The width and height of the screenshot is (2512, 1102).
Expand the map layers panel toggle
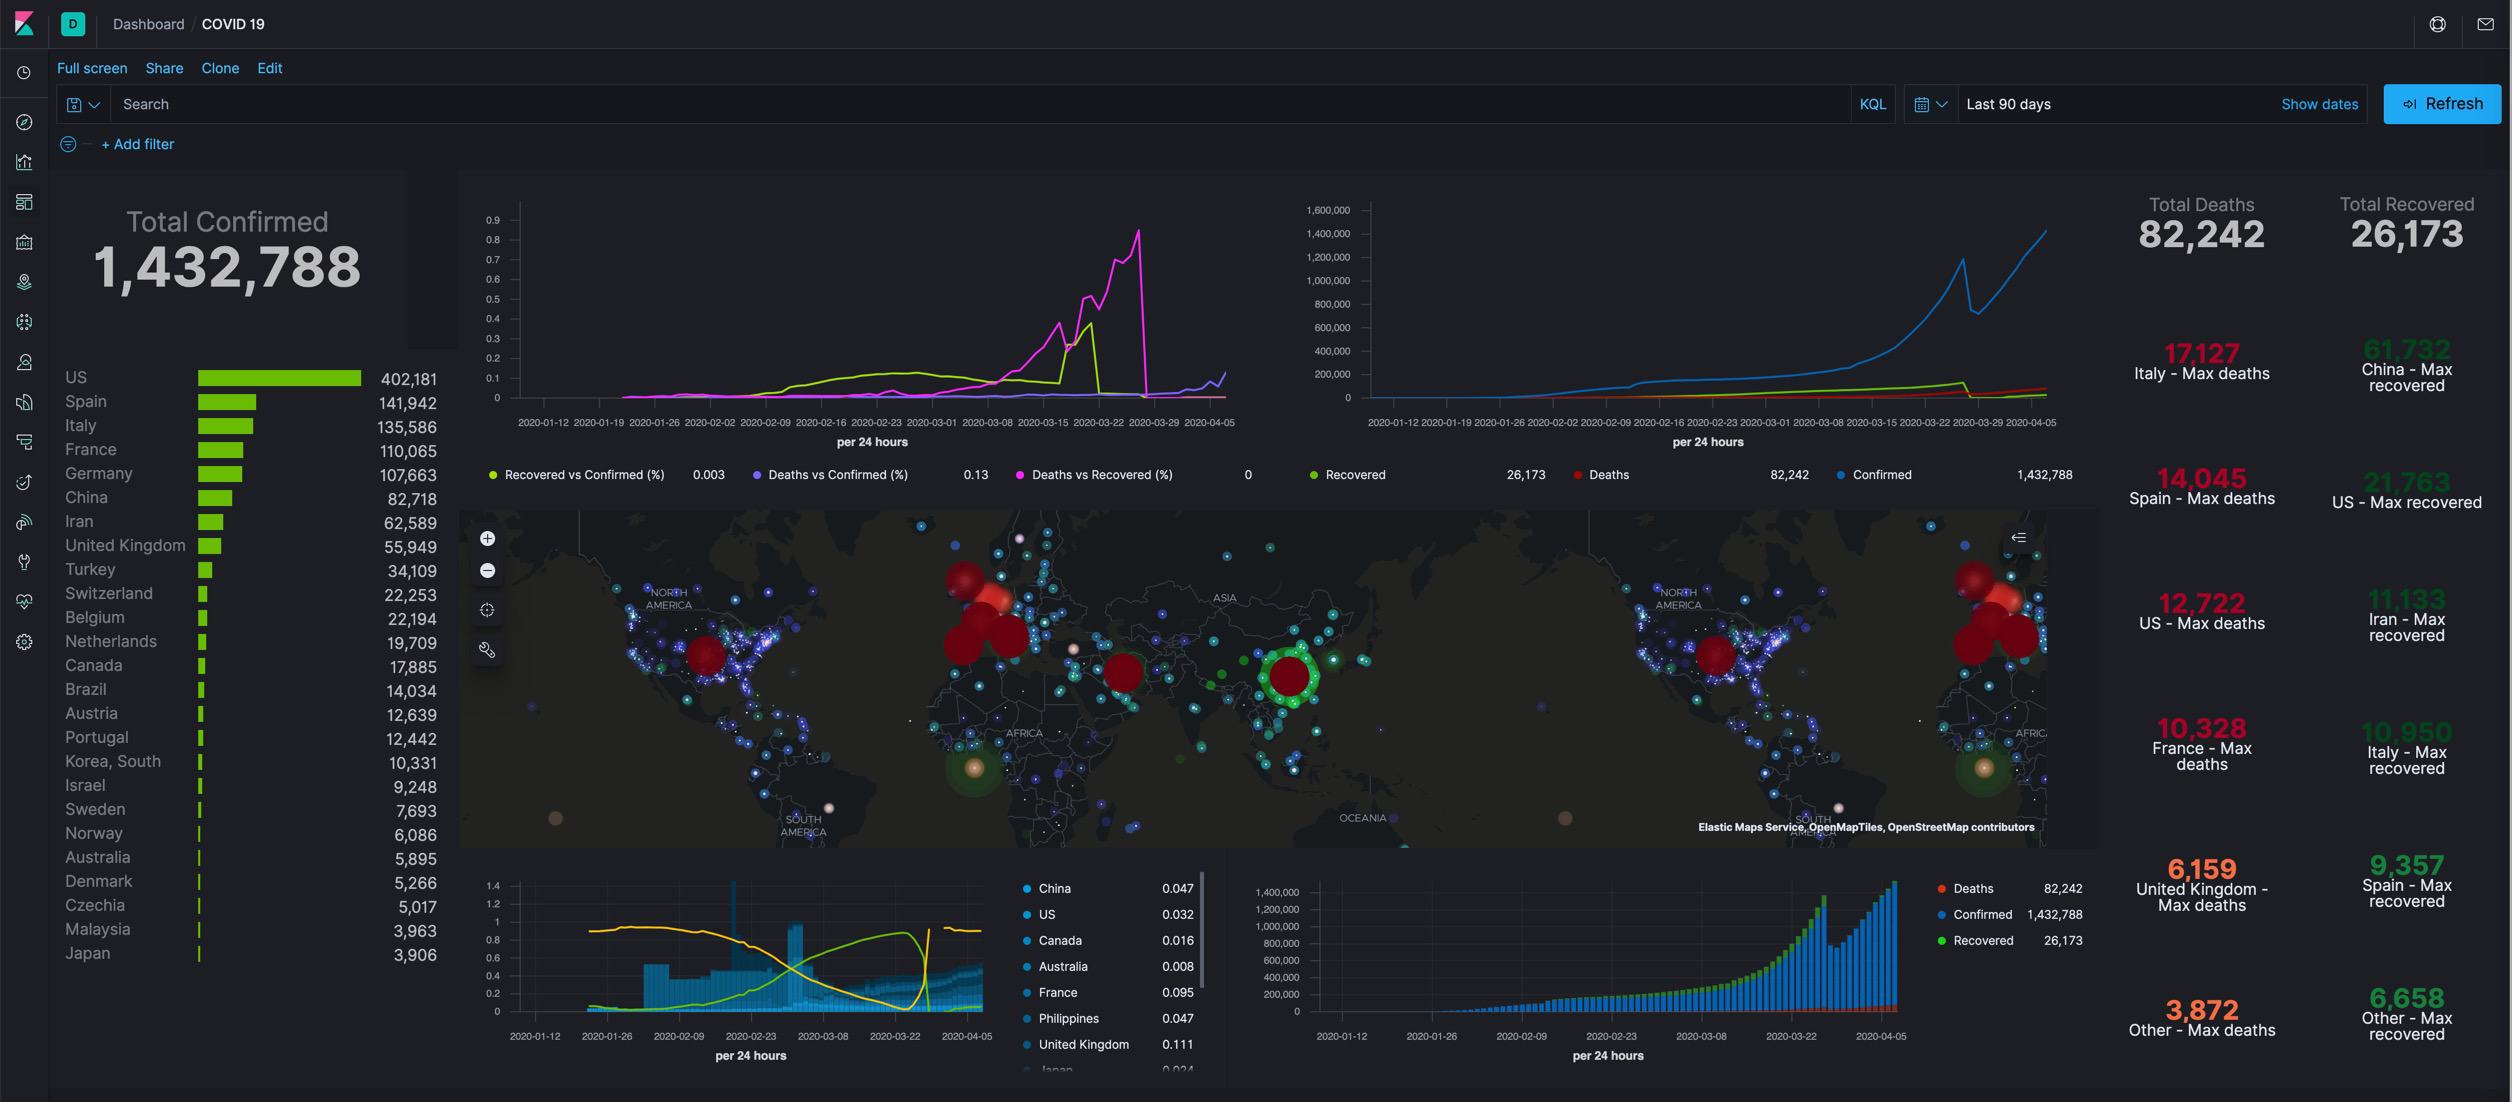(x=2018, y=538)
